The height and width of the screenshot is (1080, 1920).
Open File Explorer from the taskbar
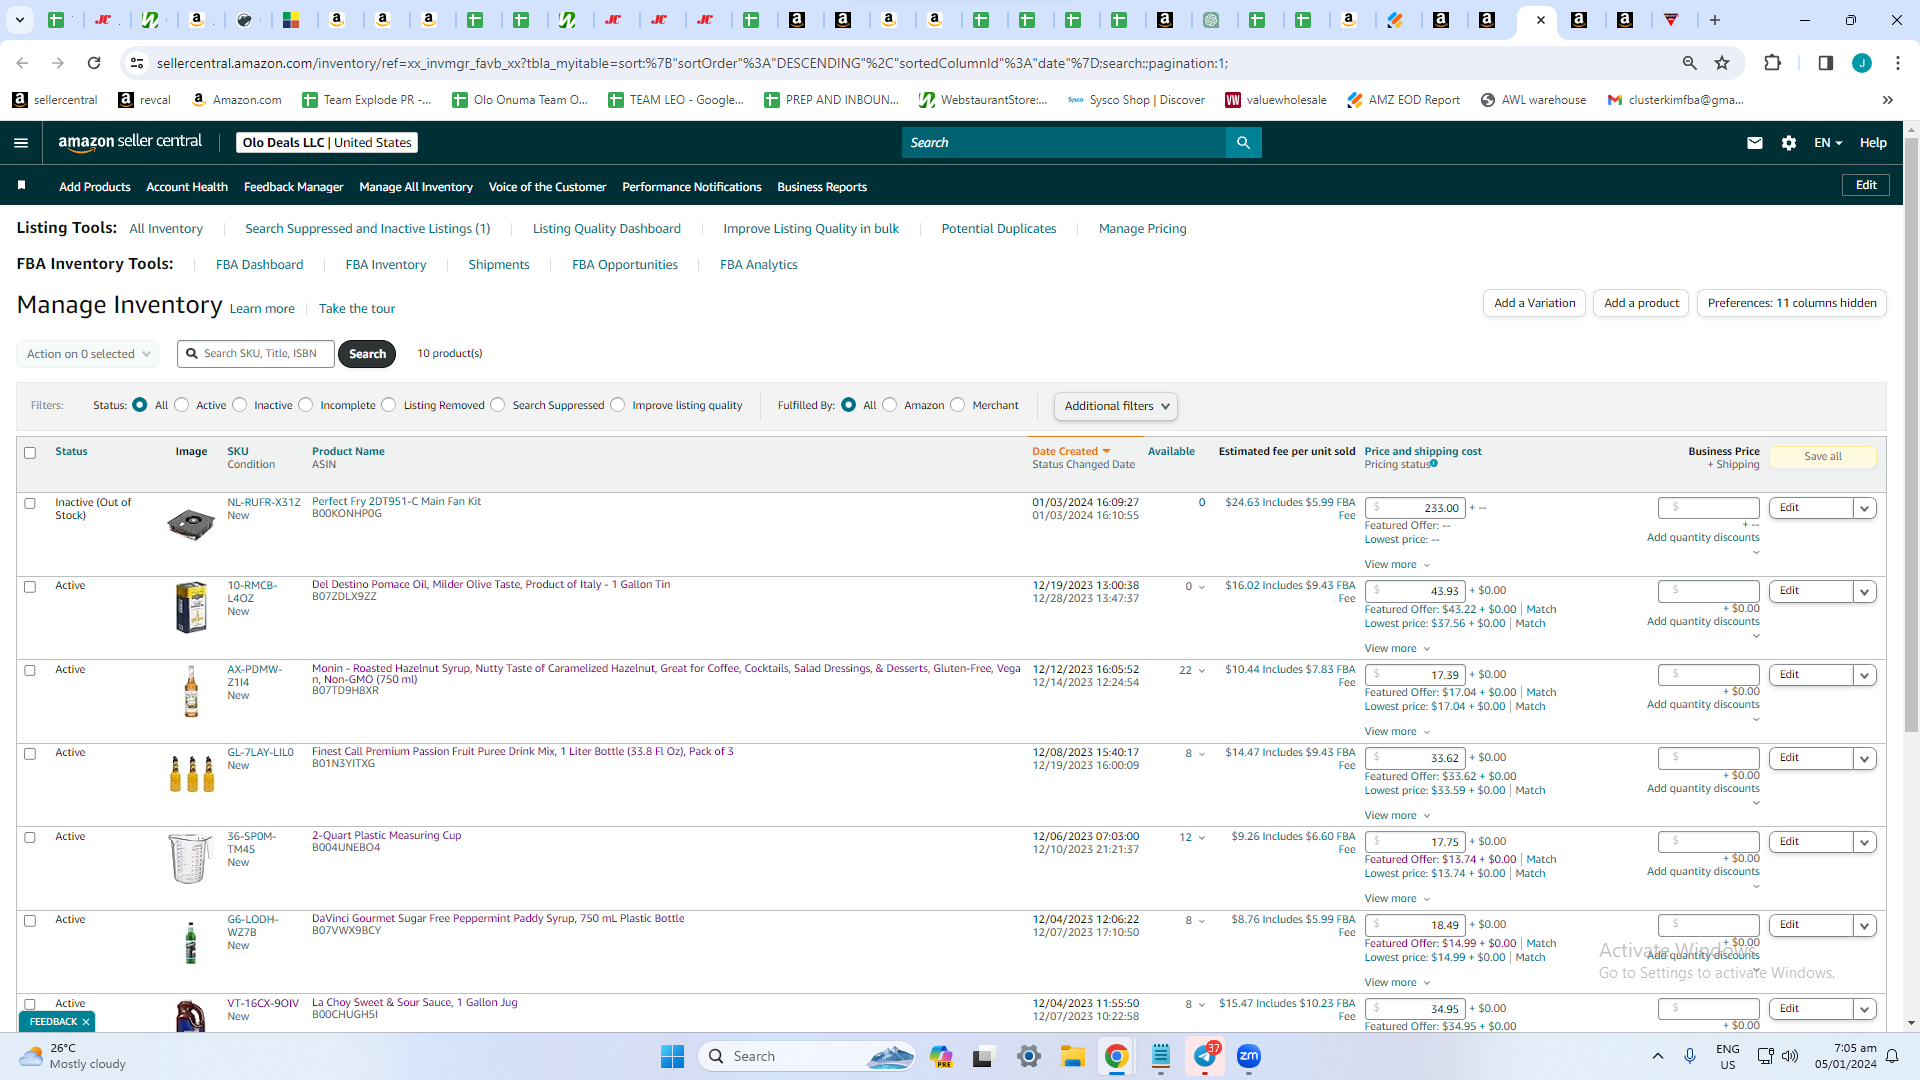click(x=1073, y=1056)
